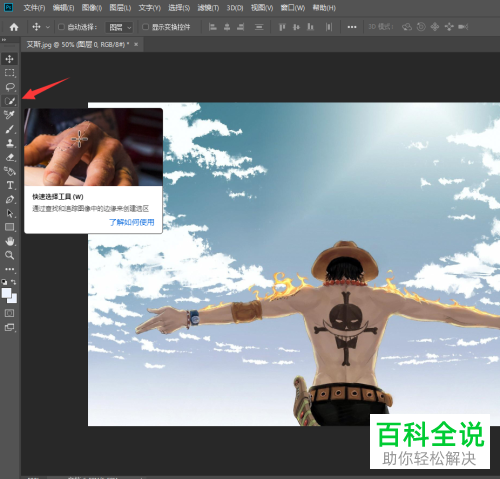Select the Move tool in the toolbox
This screenshot has height=479, width=500.
(x=9, y=59)
